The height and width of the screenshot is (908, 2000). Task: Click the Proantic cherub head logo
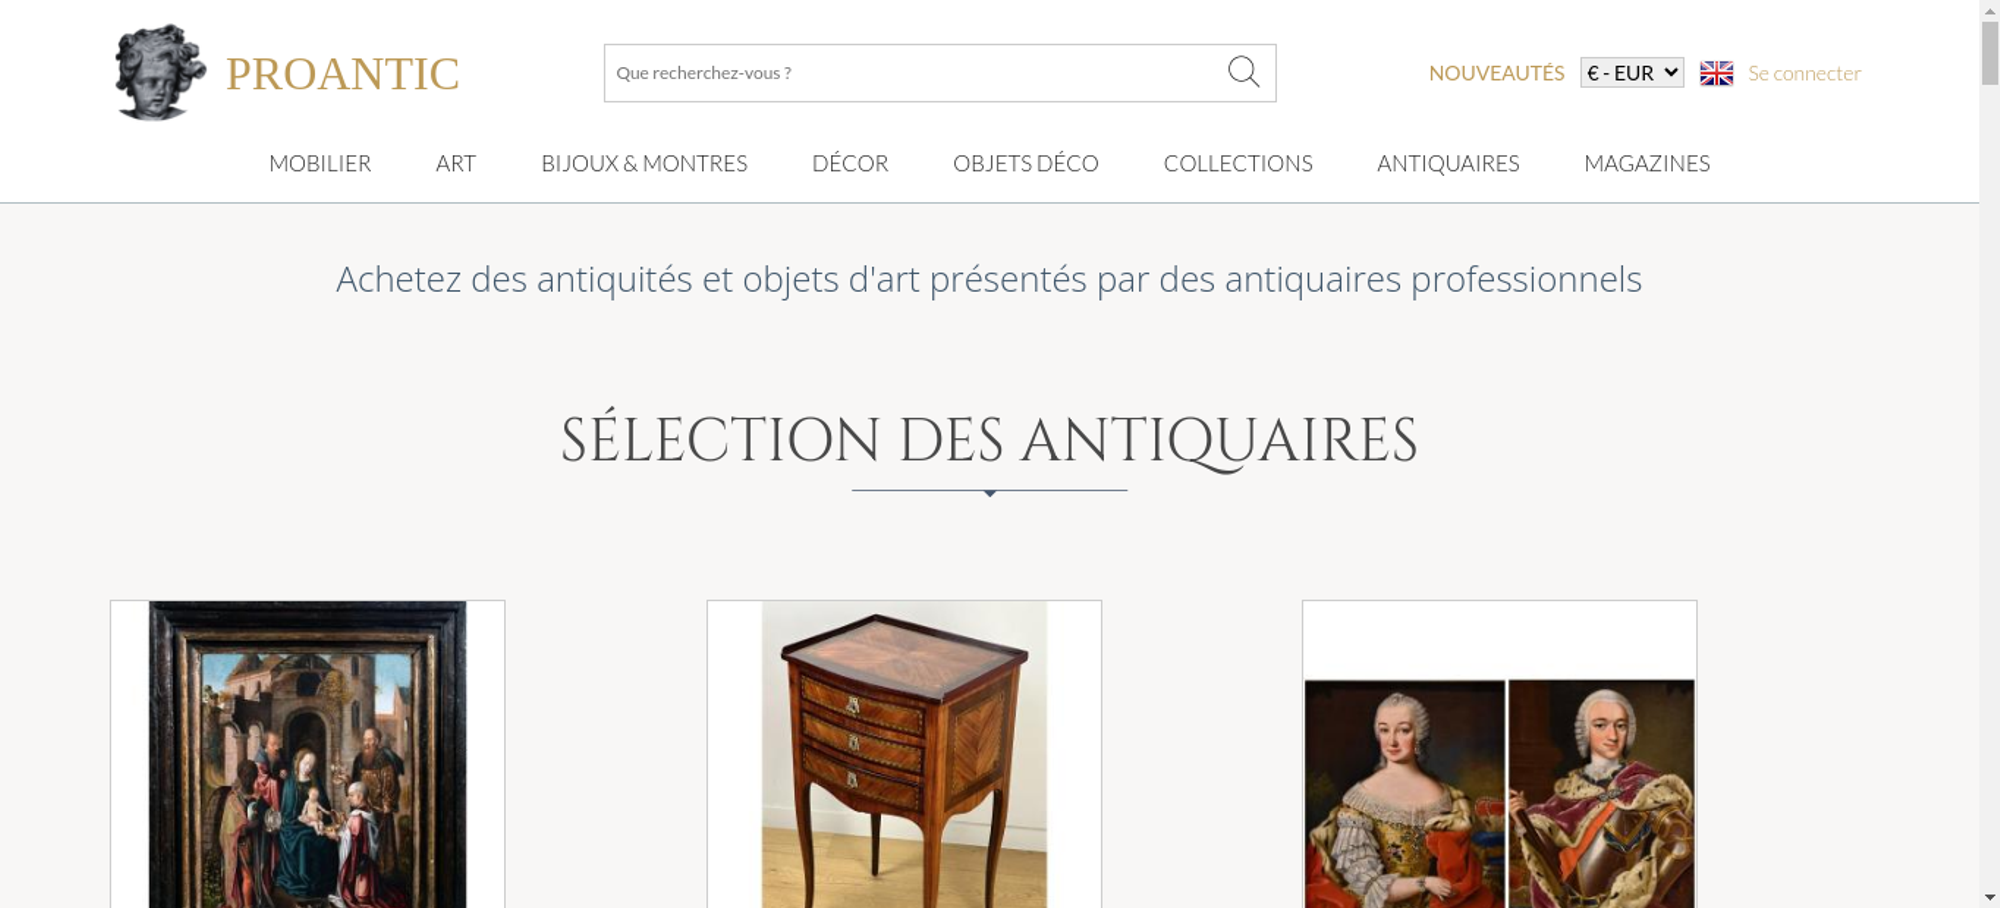click(x=160, y=72)
